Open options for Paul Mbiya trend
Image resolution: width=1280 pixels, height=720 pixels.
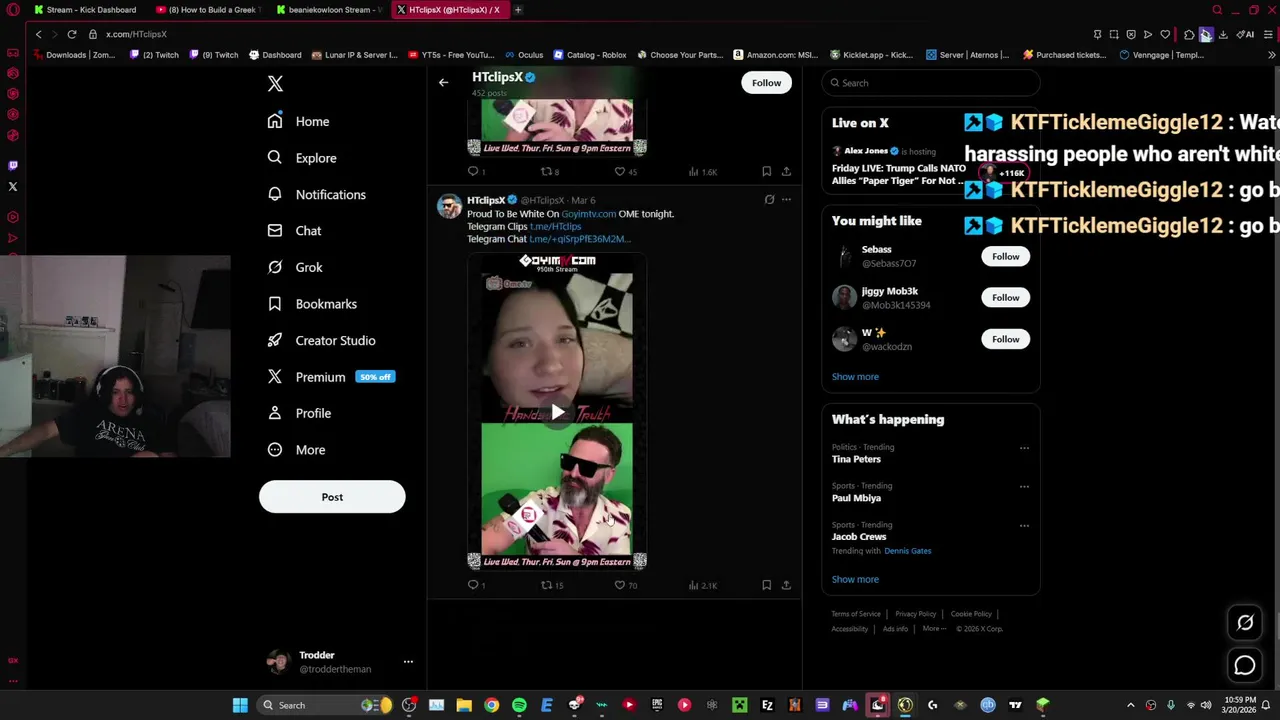click(x=1024, y=487)
